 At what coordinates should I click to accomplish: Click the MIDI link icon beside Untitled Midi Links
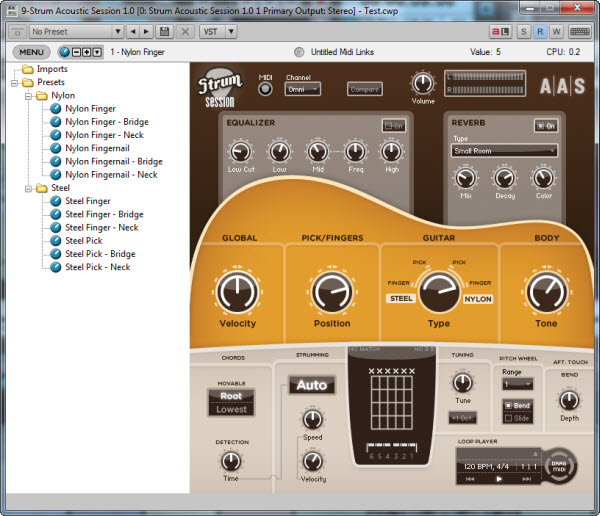[x=299, y=52]
